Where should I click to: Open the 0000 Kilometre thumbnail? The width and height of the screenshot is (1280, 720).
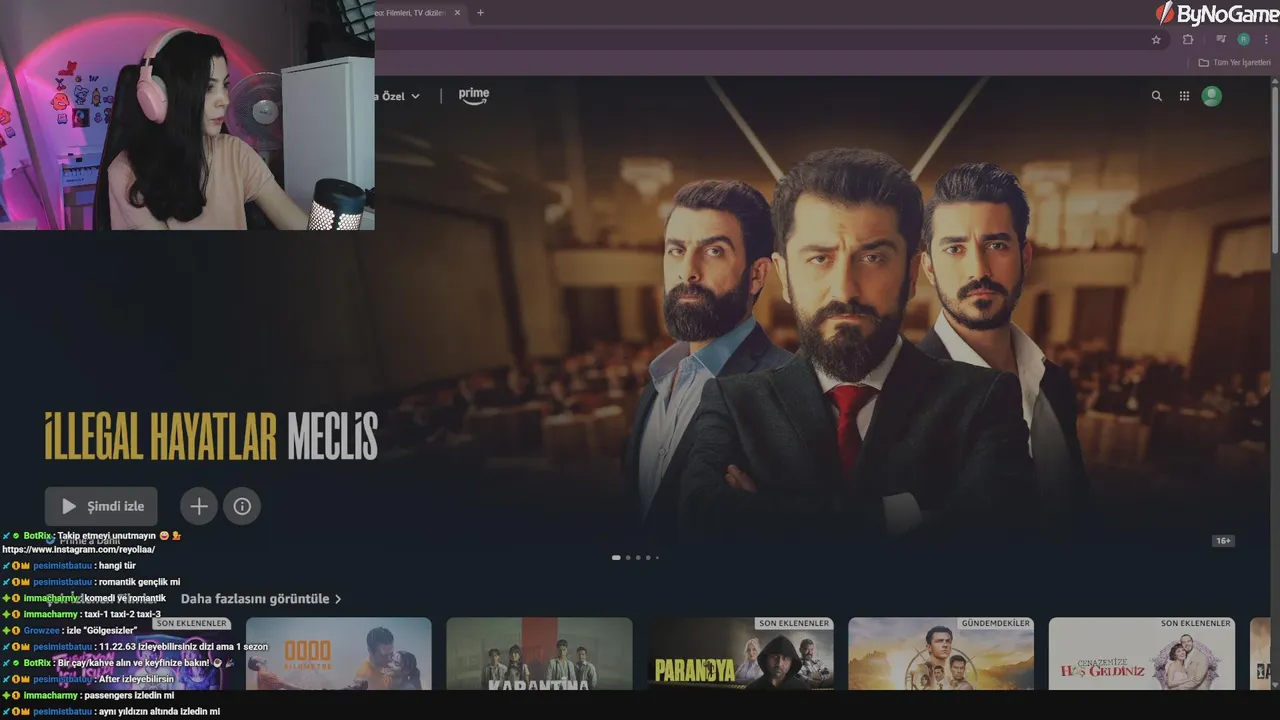(339, 654)
